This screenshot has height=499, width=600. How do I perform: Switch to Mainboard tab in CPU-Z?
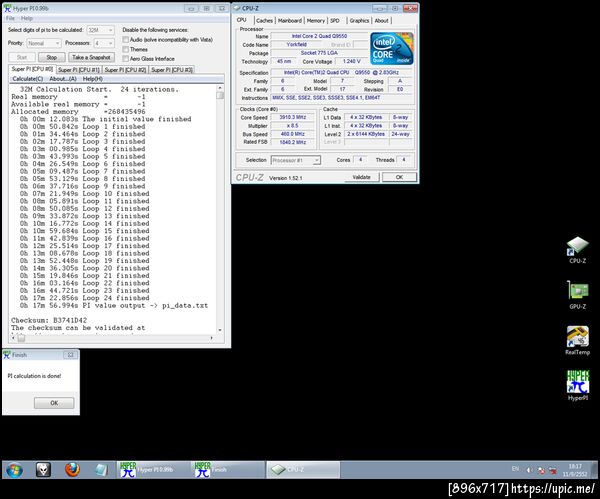pyautogui.click(x=290, y=21)
